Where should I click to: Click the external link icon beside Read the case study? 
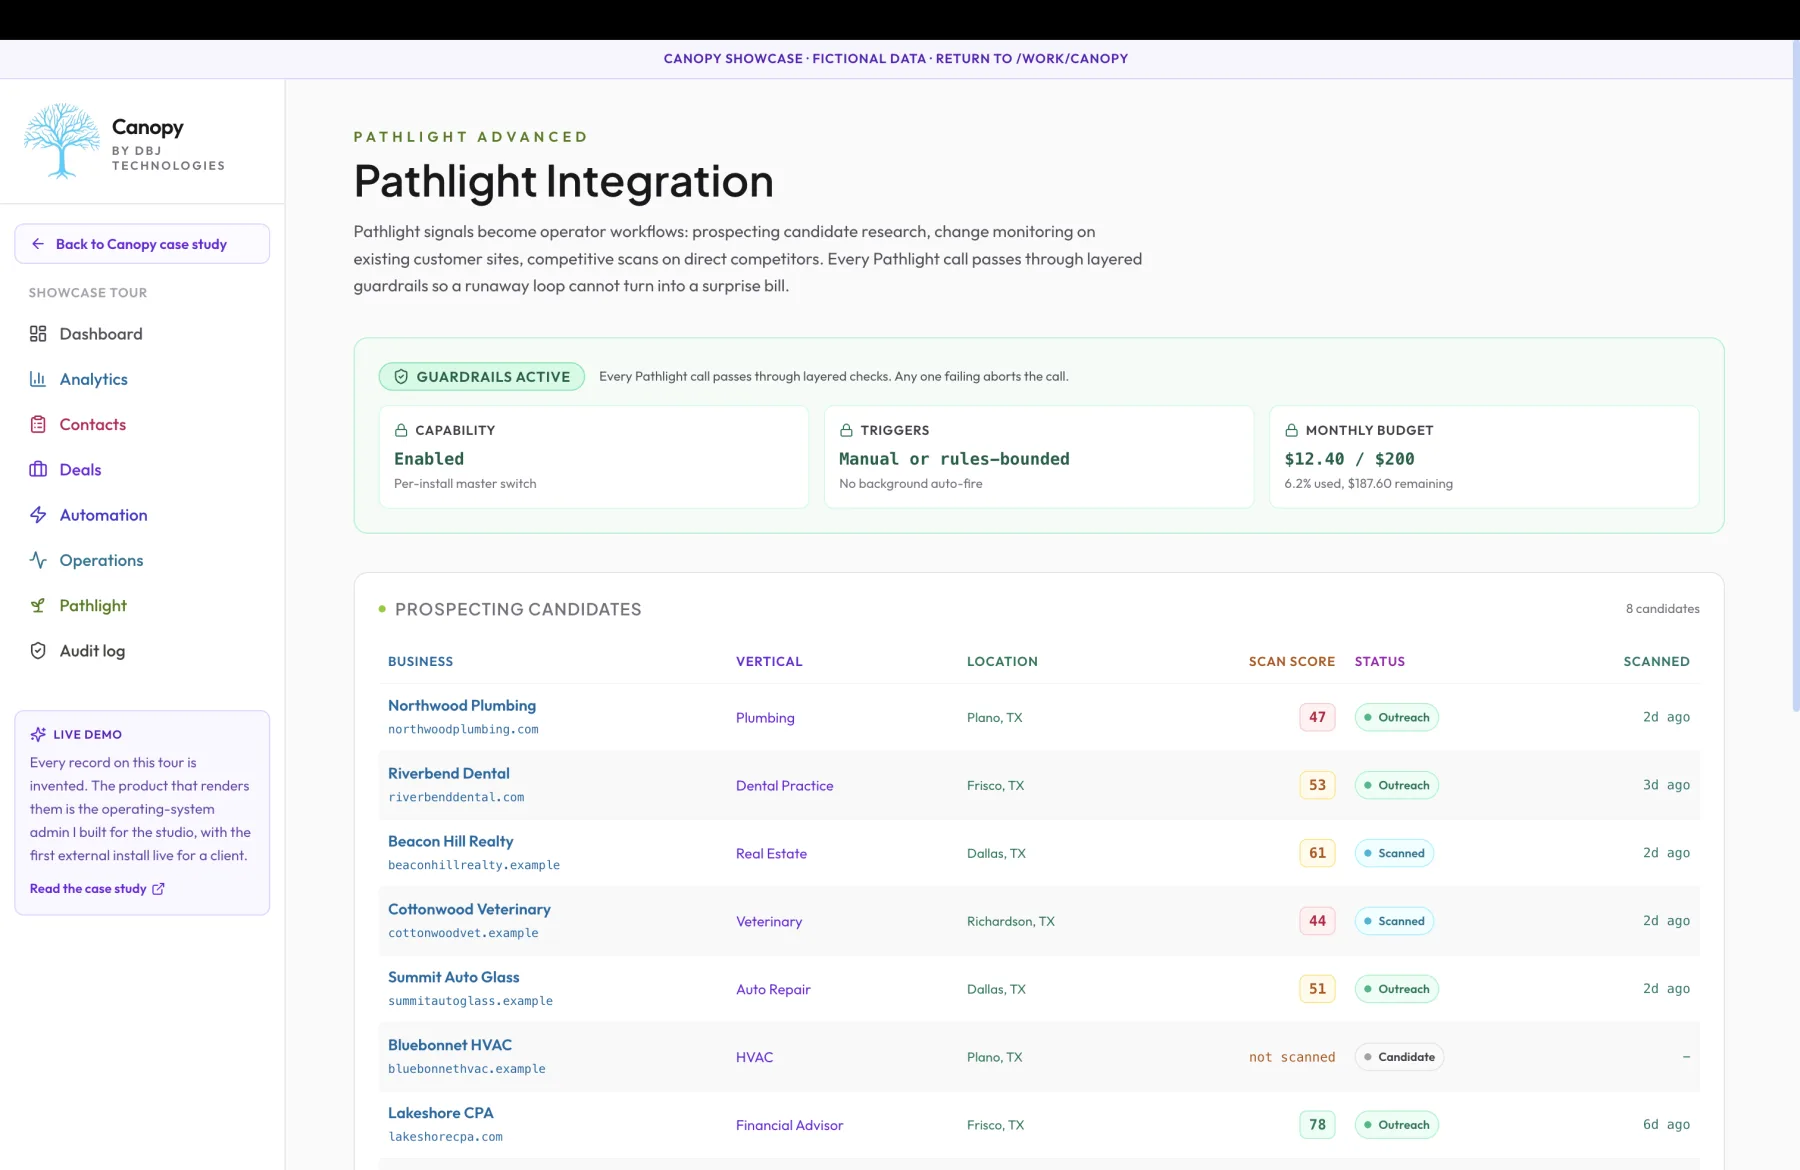158,889
